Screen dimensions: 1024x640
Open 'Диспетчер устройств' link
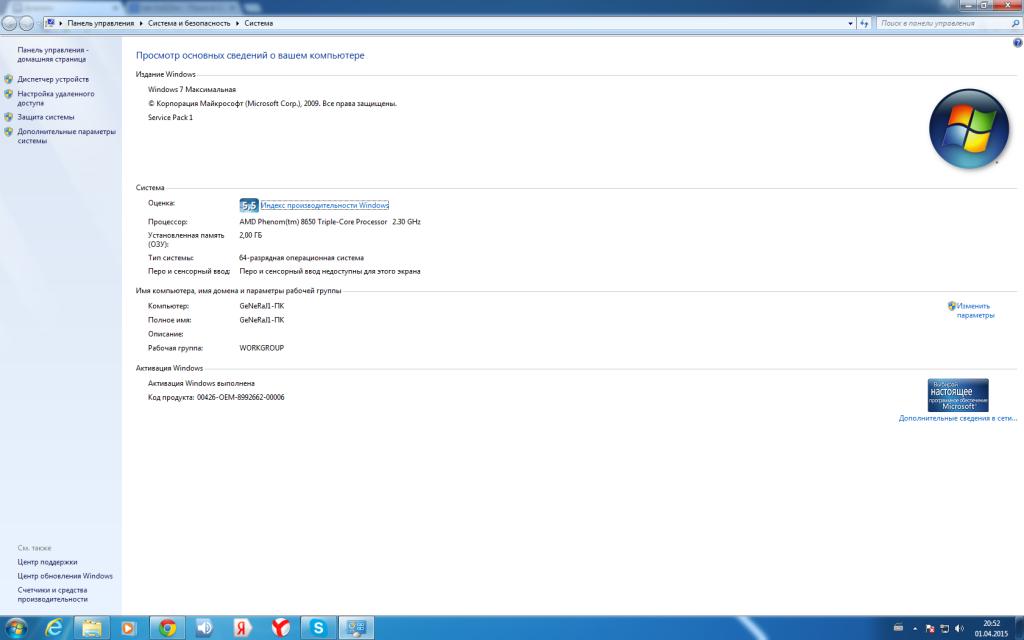(53, 79)
